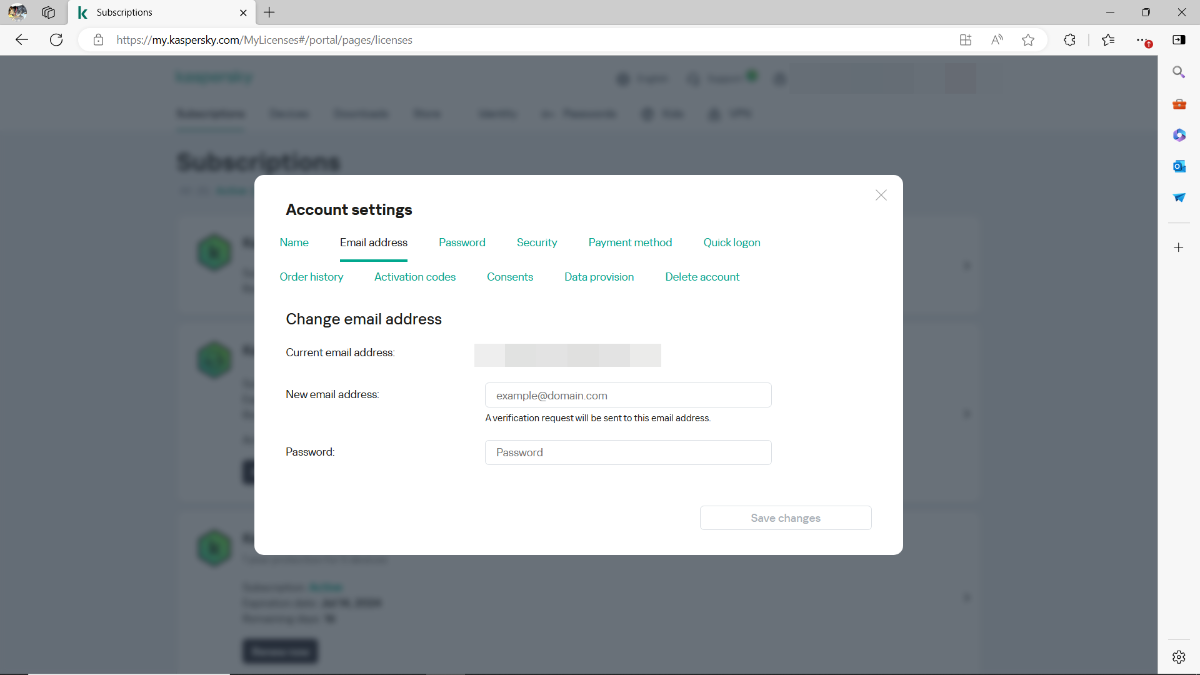Viewport: 1200px width, 675px height.
Task: Click the browser Back arrow
Action: [22, 40]
